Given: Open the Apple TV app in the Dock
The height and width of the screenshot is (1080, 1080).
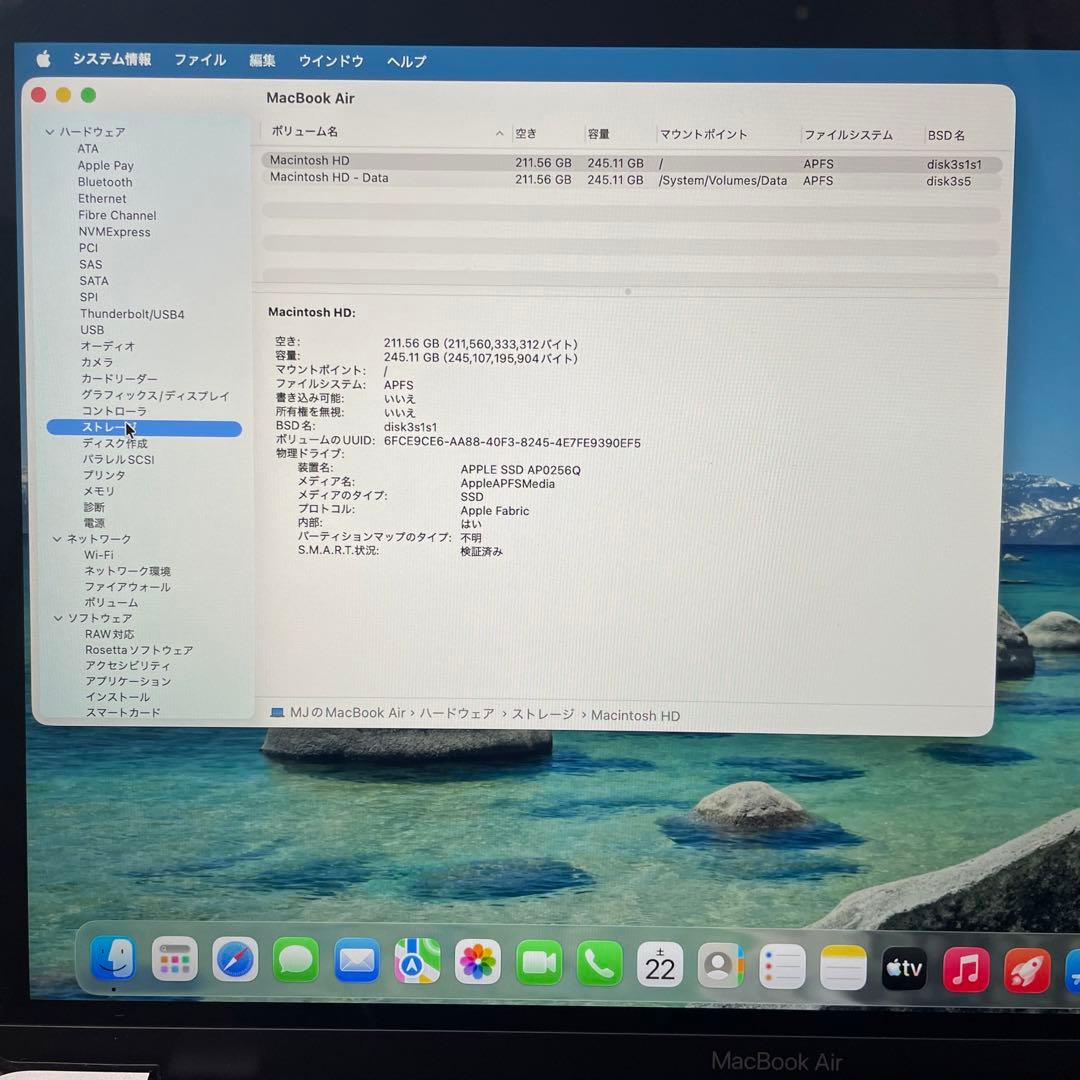Looking at the screenshot, I should coord(902,968).
